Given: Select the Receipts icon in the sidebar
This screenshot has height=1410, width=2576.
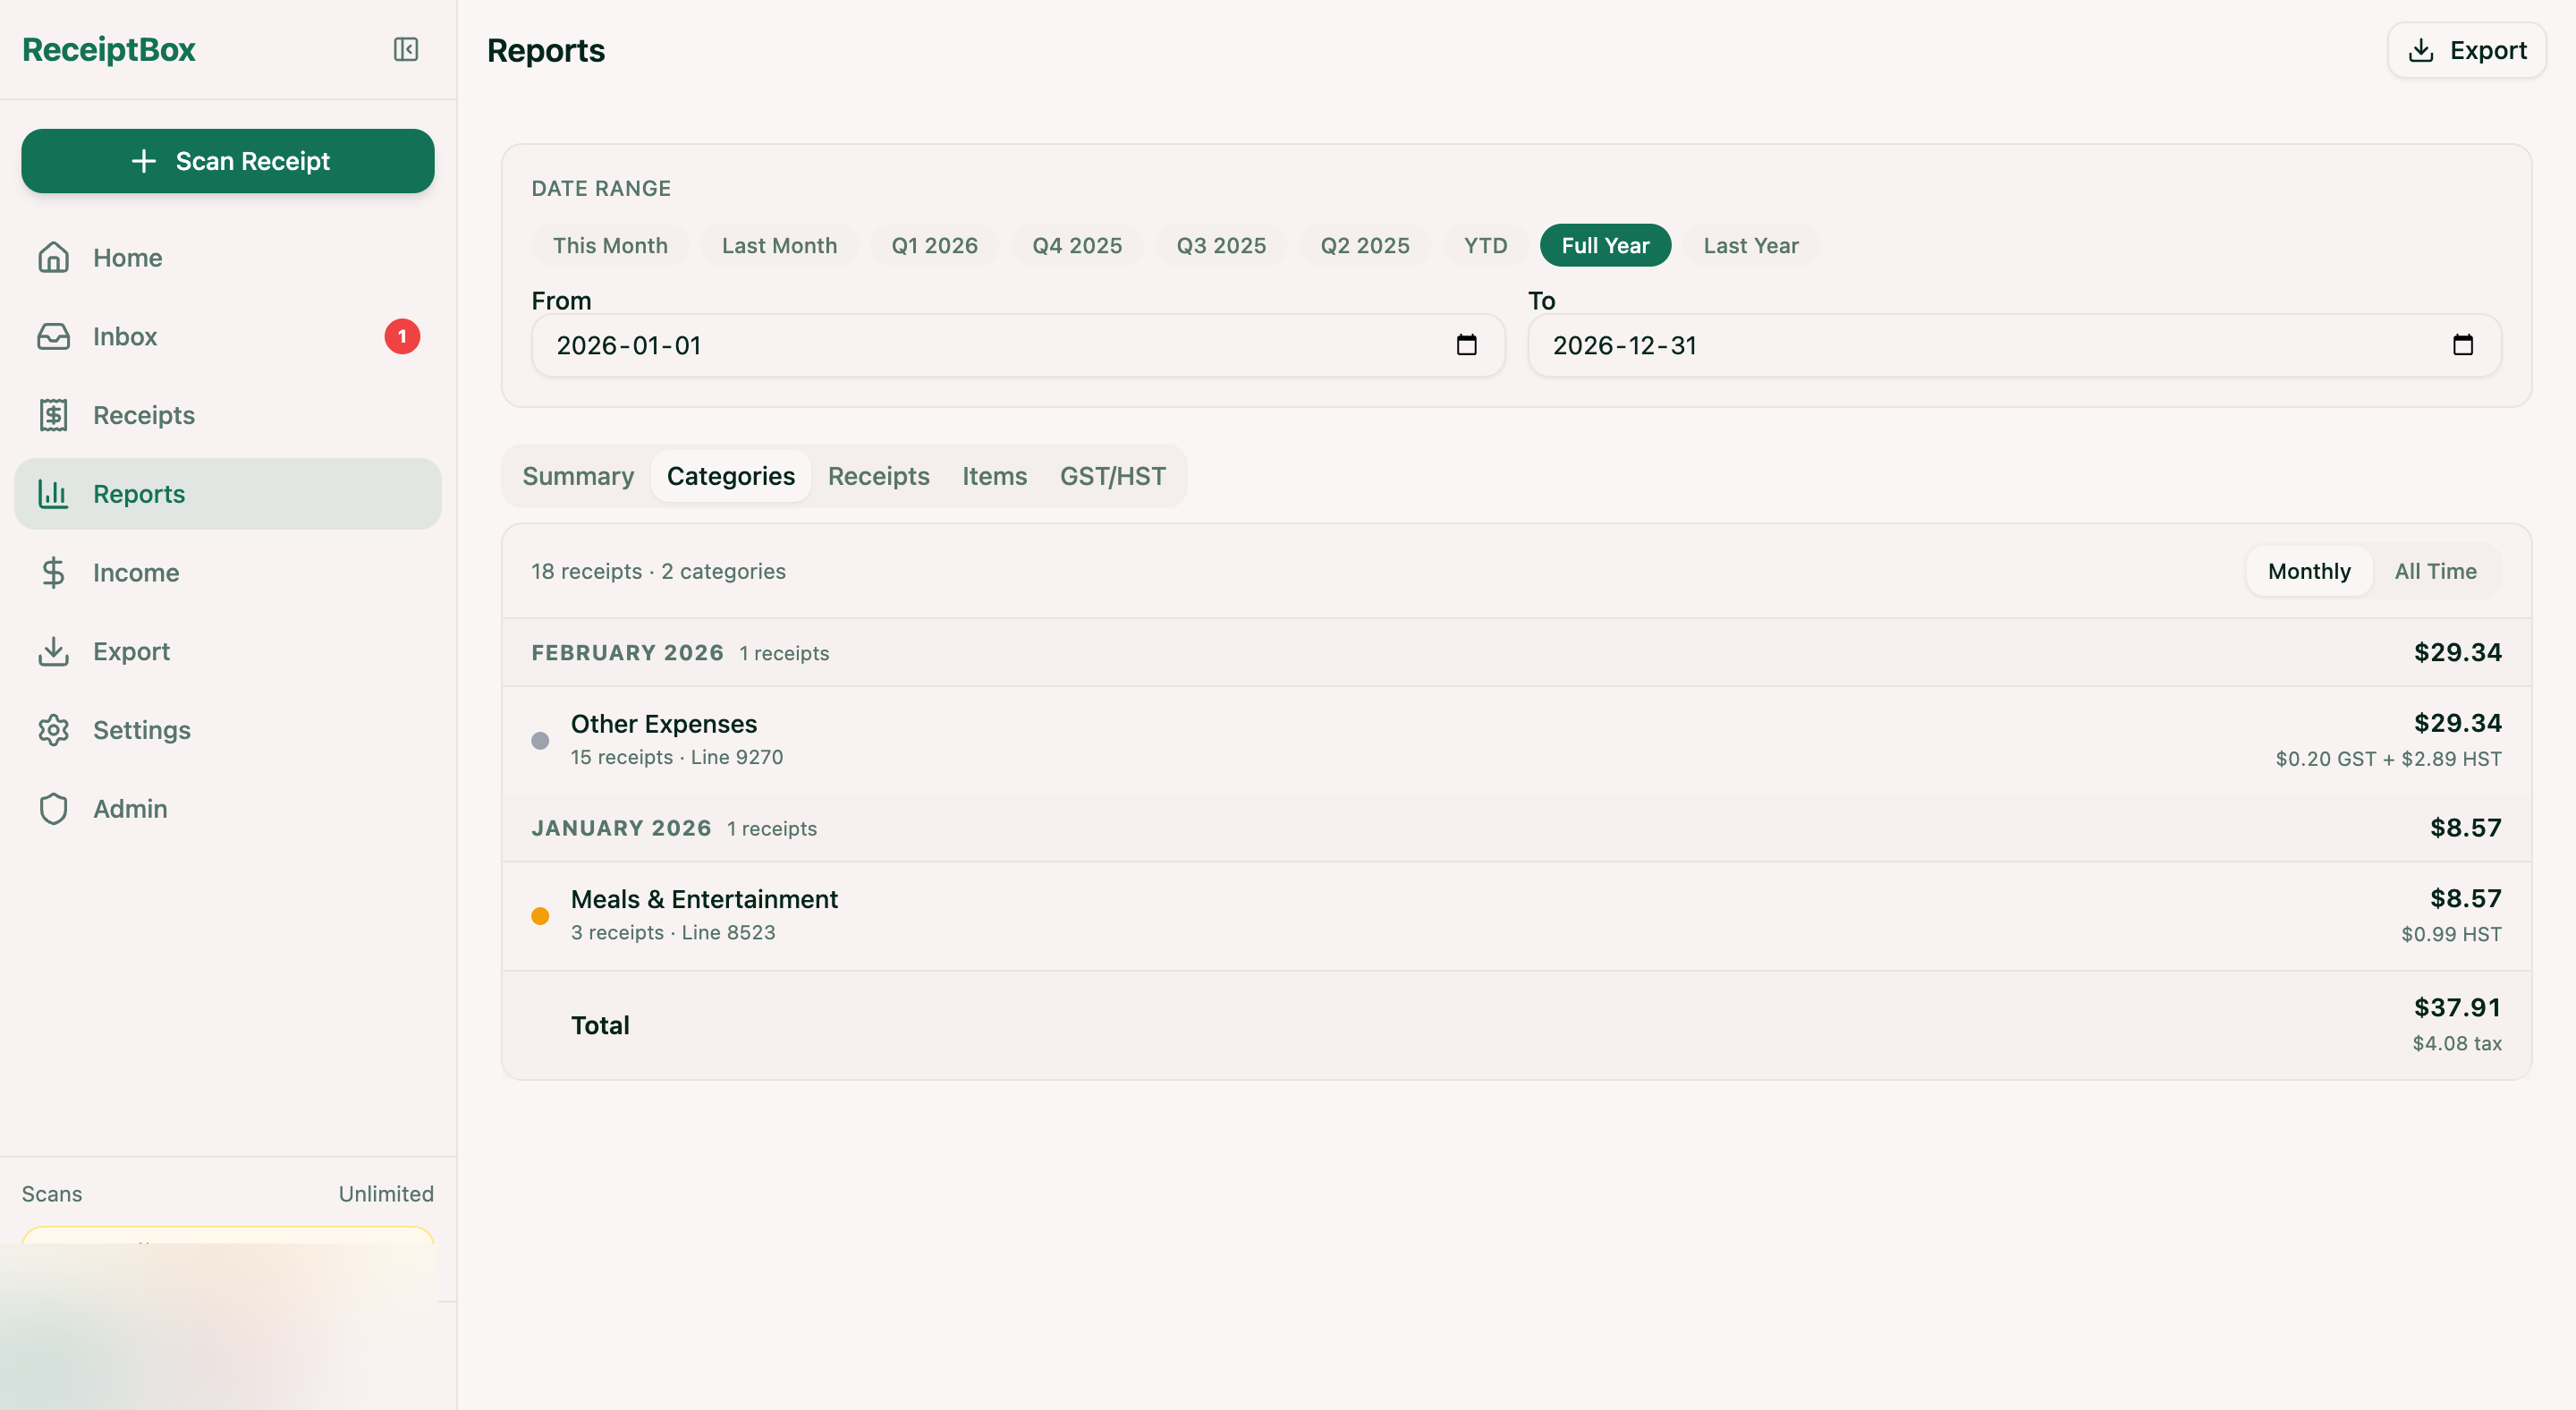Looking at the screenshot, I should tap(53, 414).
